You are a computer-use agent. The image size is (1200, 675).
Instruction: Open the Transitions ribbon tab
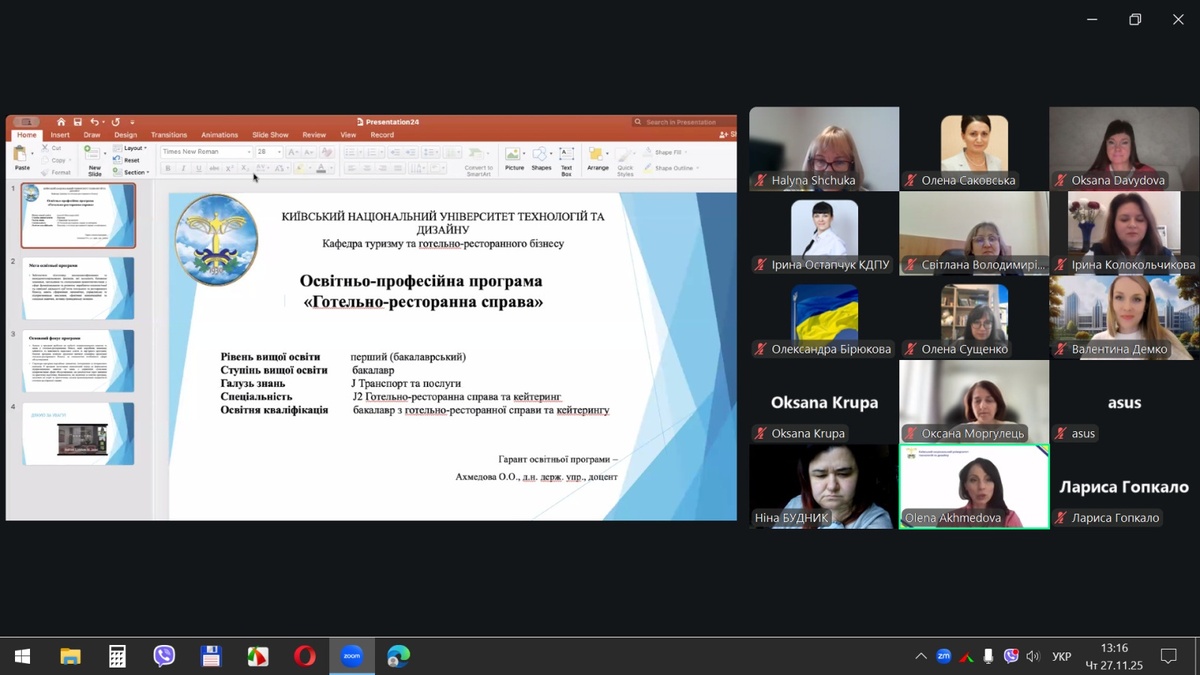169,135
